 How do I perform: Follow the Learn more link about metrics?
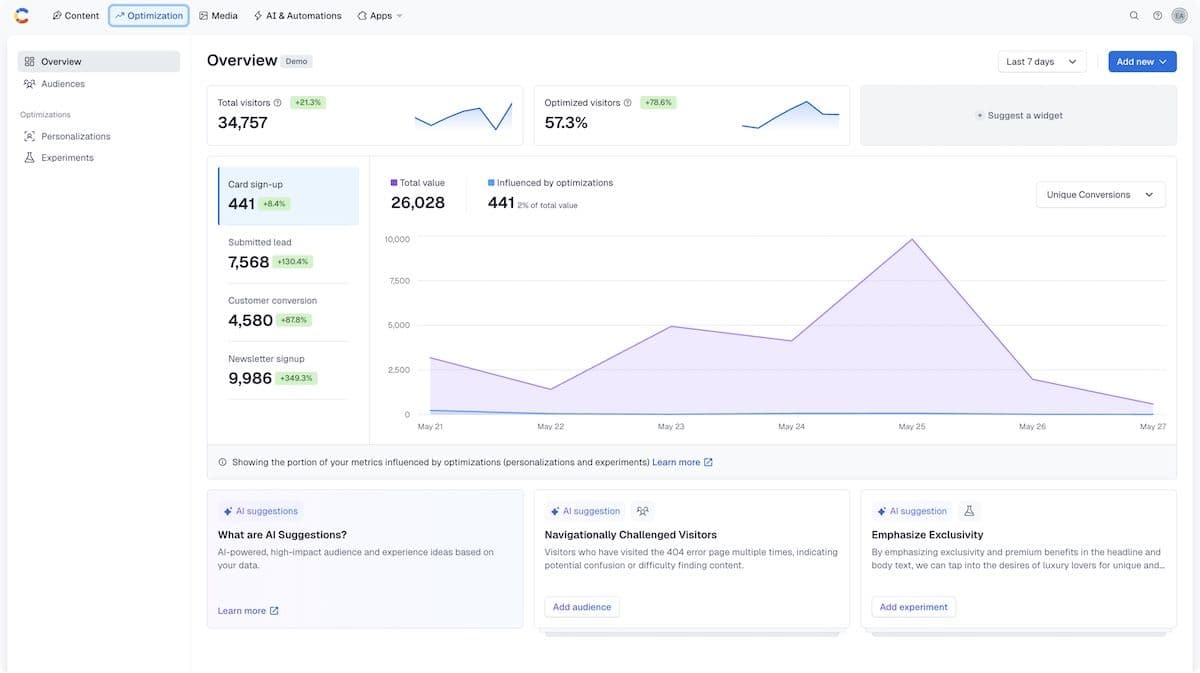(x=678, y=461)
